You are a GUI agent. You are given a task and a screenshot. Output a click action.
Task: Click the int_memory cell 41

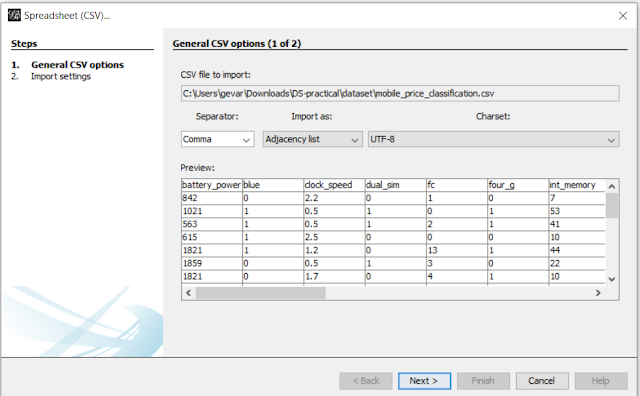click(577, 224)
